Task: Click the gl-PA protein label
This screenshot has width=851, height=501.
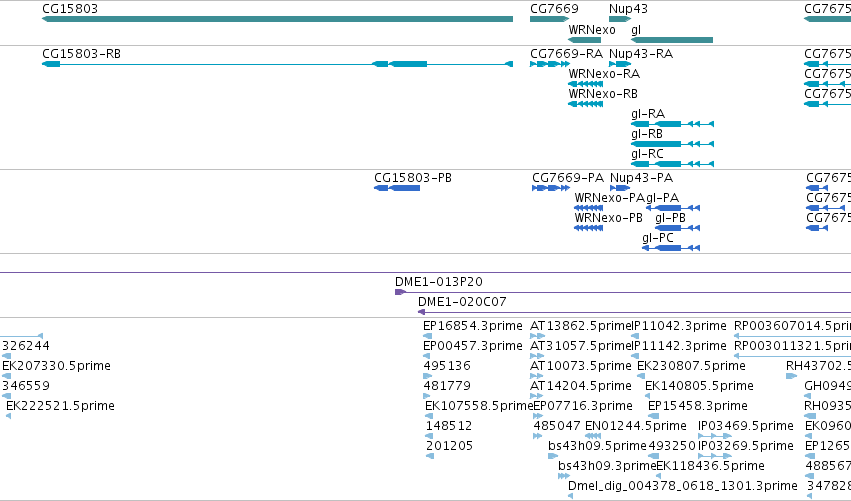Action: point(663,198)
